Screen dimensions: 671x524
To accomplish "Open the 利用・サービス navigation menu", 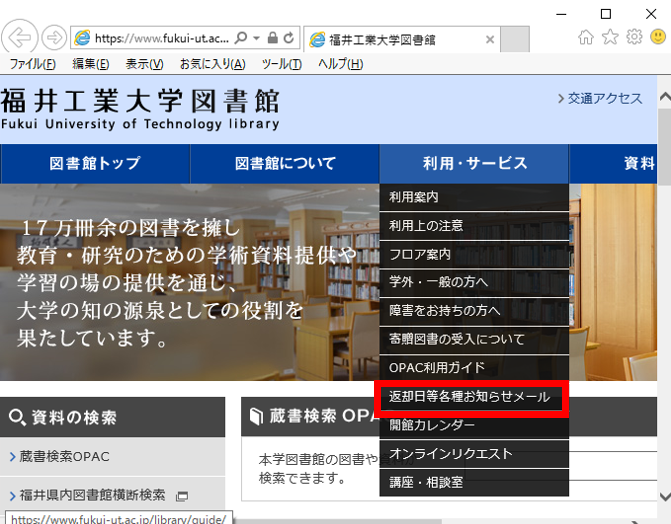I will pos(474,163).
